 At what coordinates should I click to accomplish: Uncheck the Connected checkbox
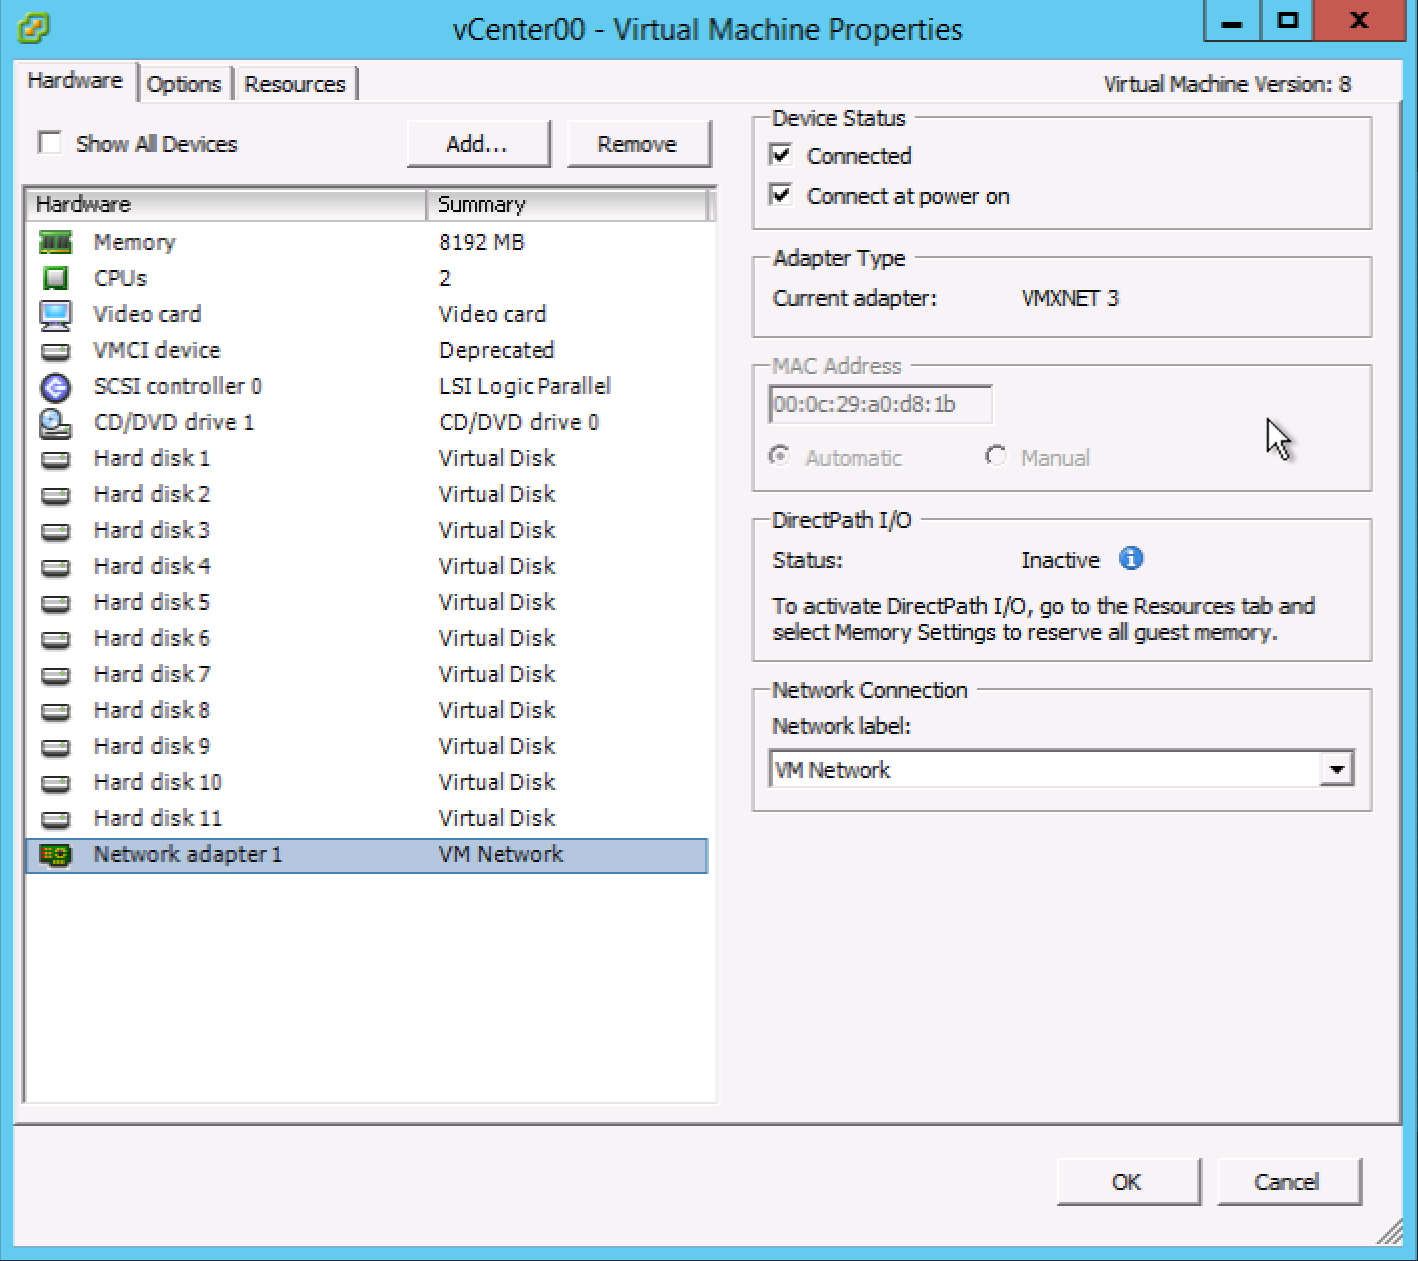[782, 155]
